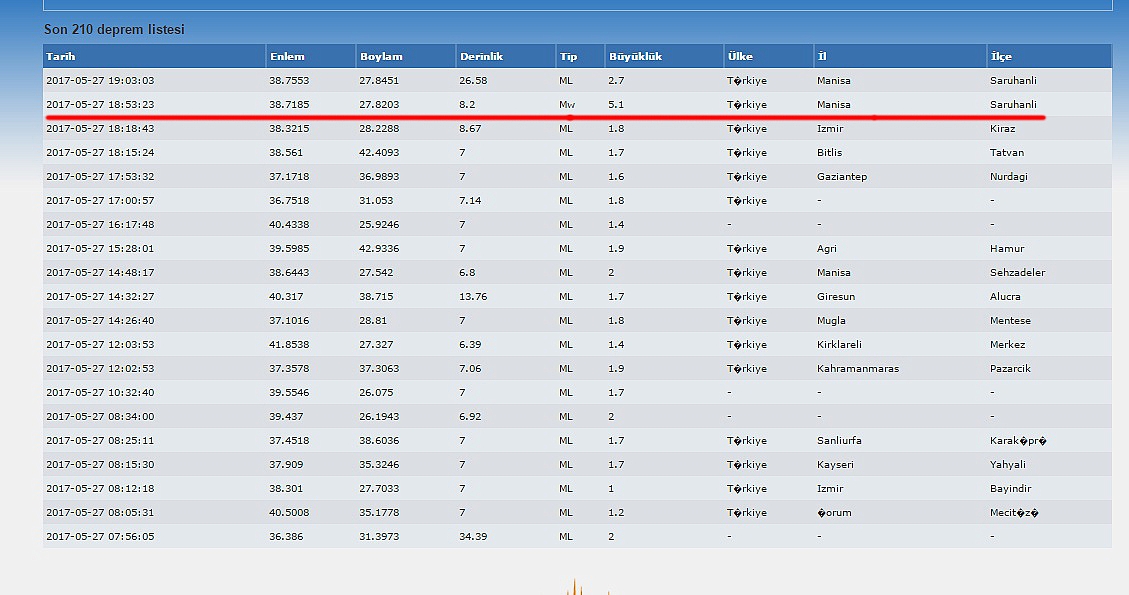Select the date 2017-05-27 19:03:03
Viewport: 1129px width, 595px height.
tap(100, 81)
